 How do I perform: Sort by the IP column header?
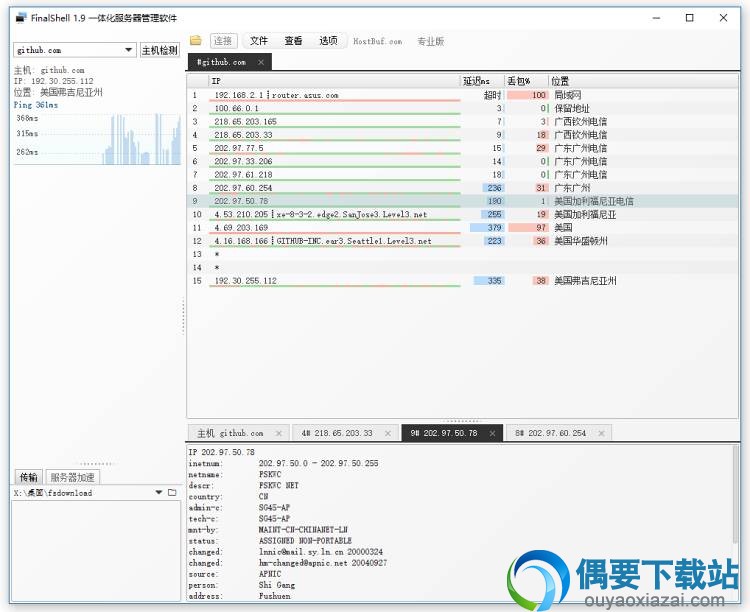334,81
